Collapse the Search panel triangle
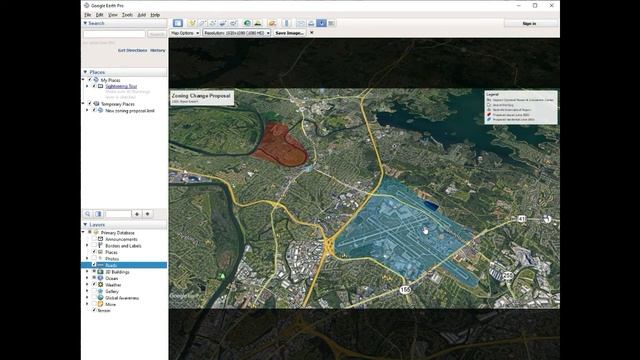Image resolution: width=640 pixels, height=360 pixels. pos(85,23)
